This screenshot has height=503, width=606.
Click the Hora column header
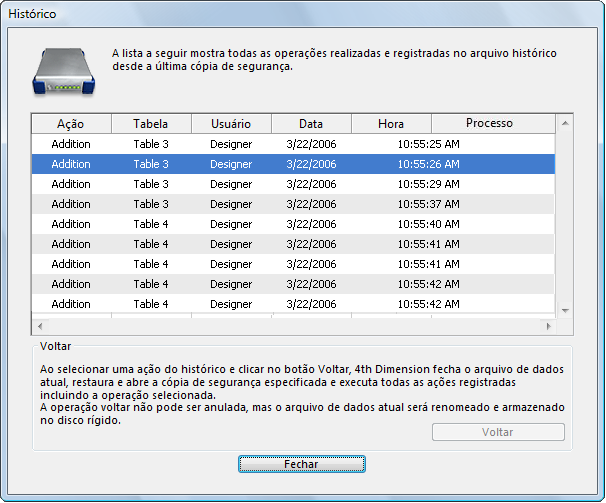click(391, 124)
